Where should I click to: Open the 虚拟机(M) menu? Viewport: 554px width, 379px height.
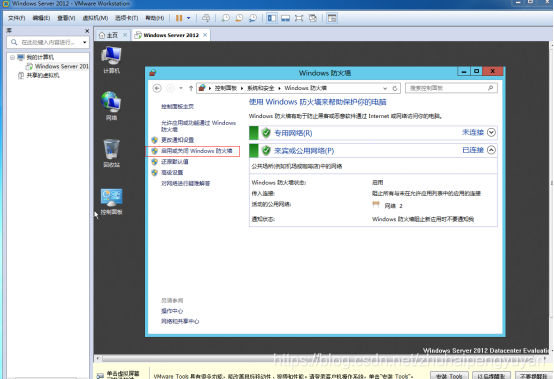click(x=95, y=18)
